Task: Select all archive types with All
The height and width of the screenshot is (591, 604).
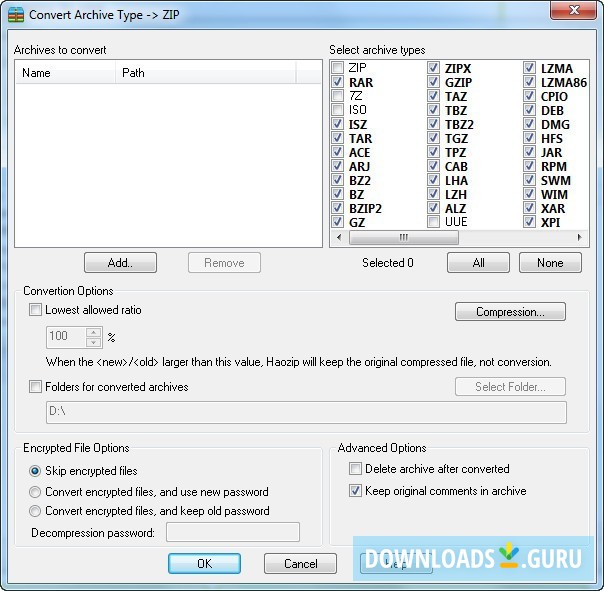Action: 478,263
